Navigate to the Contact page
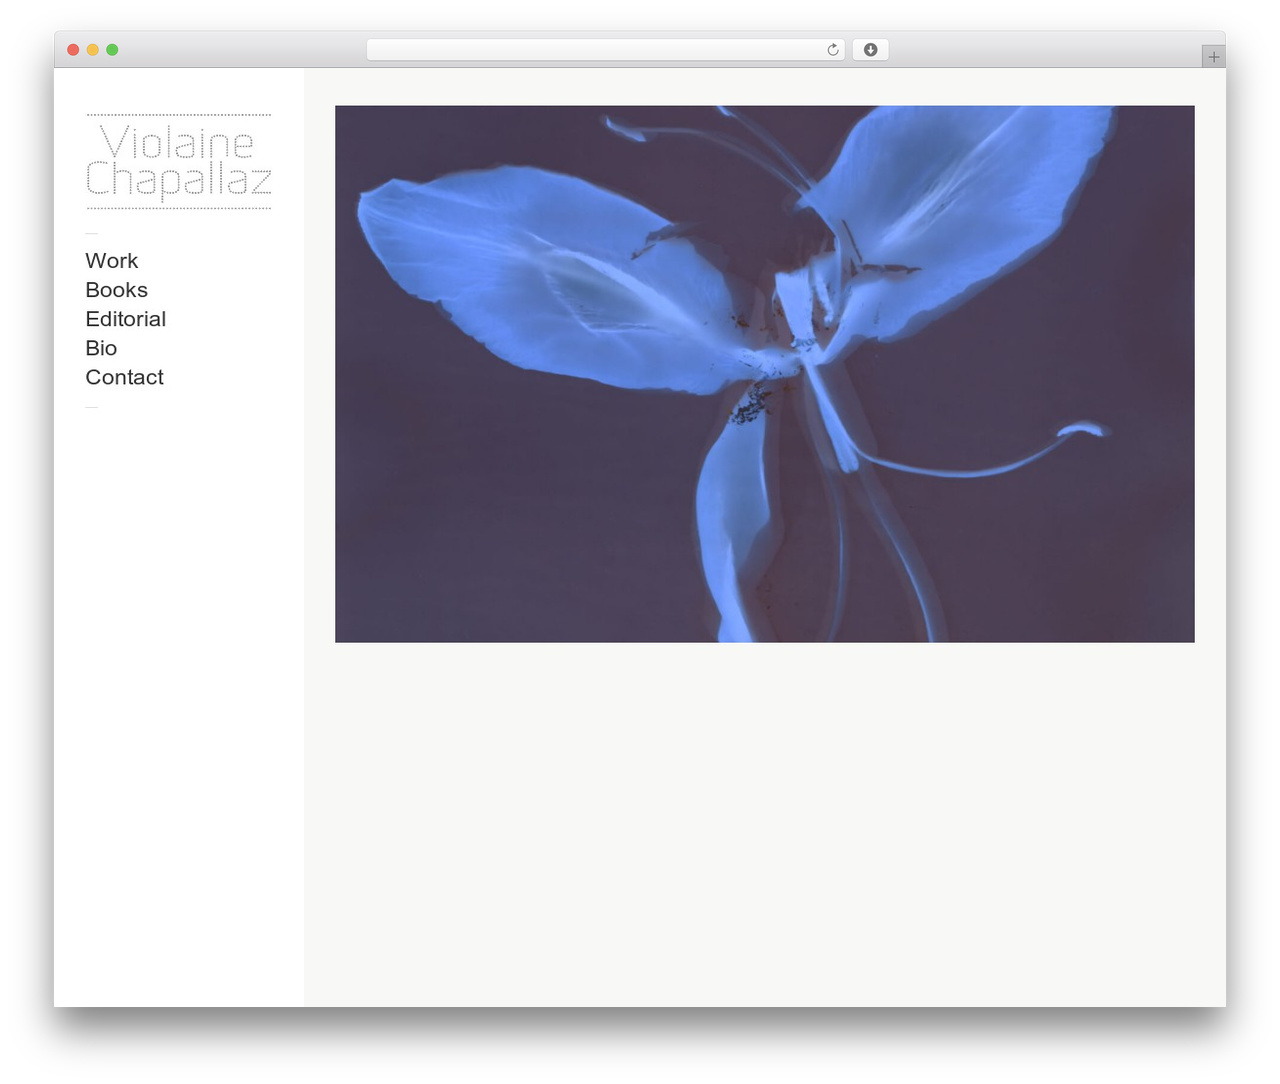The width and height of the screenshot is (1280, 1084). (x=125, y=377)
